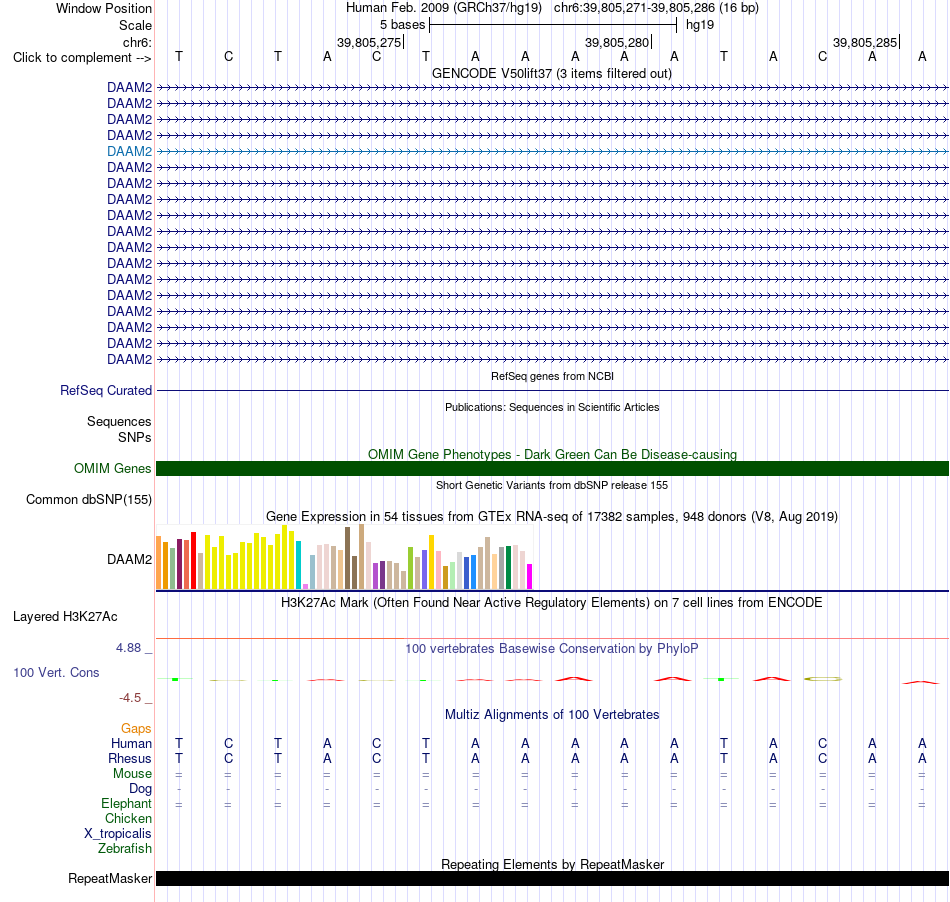The image size is (950, 902).
Task: Click the Layered H3K27Ac label
Action: pyautogui.click(x=65, y=617)
